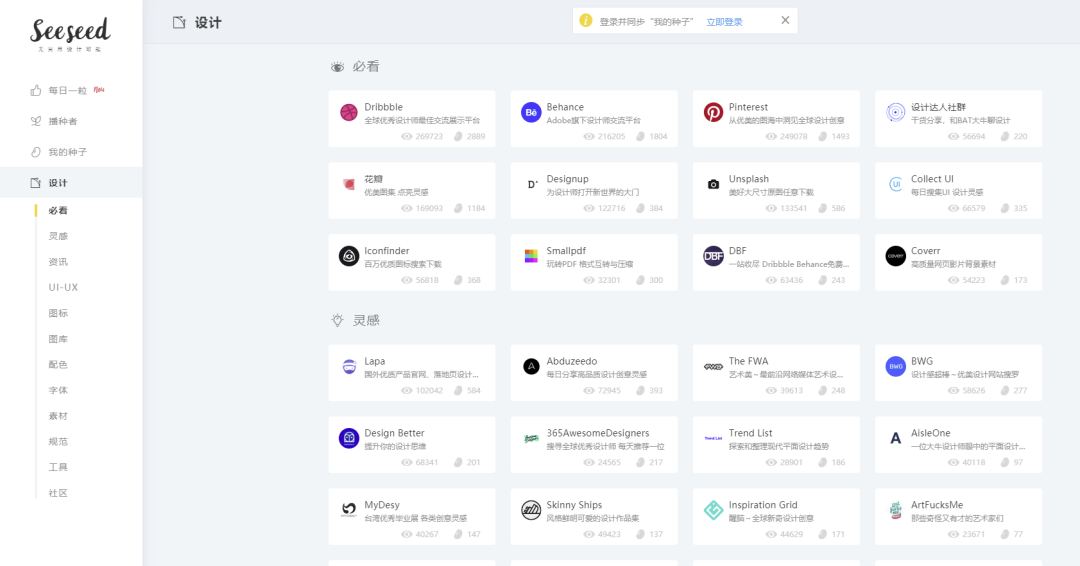Open the Smallpdf card title
The height and width of the screenshot is (566, 1080).
pyautogui.click(x=566, y=251)
